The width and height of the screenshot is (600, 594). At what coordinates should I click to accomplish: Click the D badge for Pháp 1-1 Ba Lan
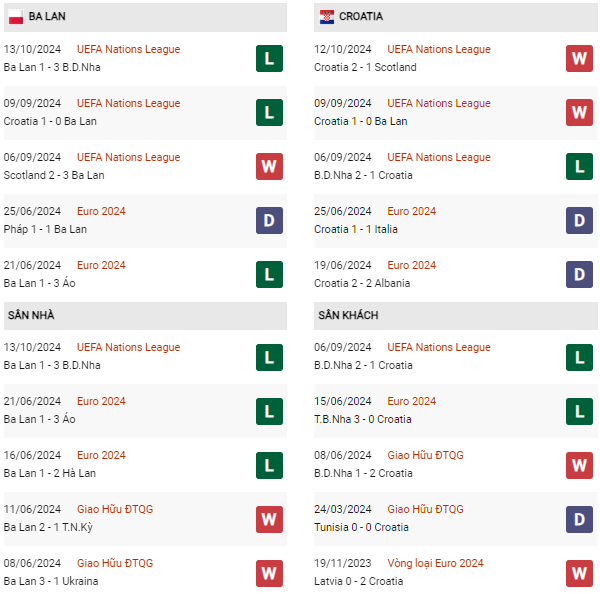[x=269, y=220]
